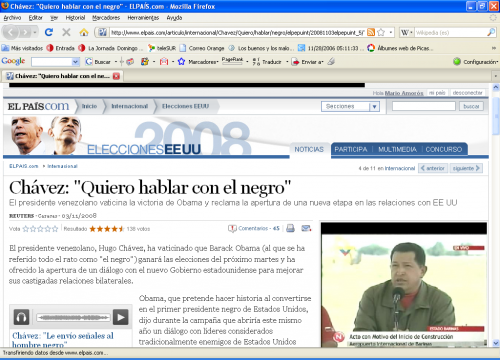
Task: Click the browser Back arrow button
Action: pyautogui.click(x=11, y=32)
